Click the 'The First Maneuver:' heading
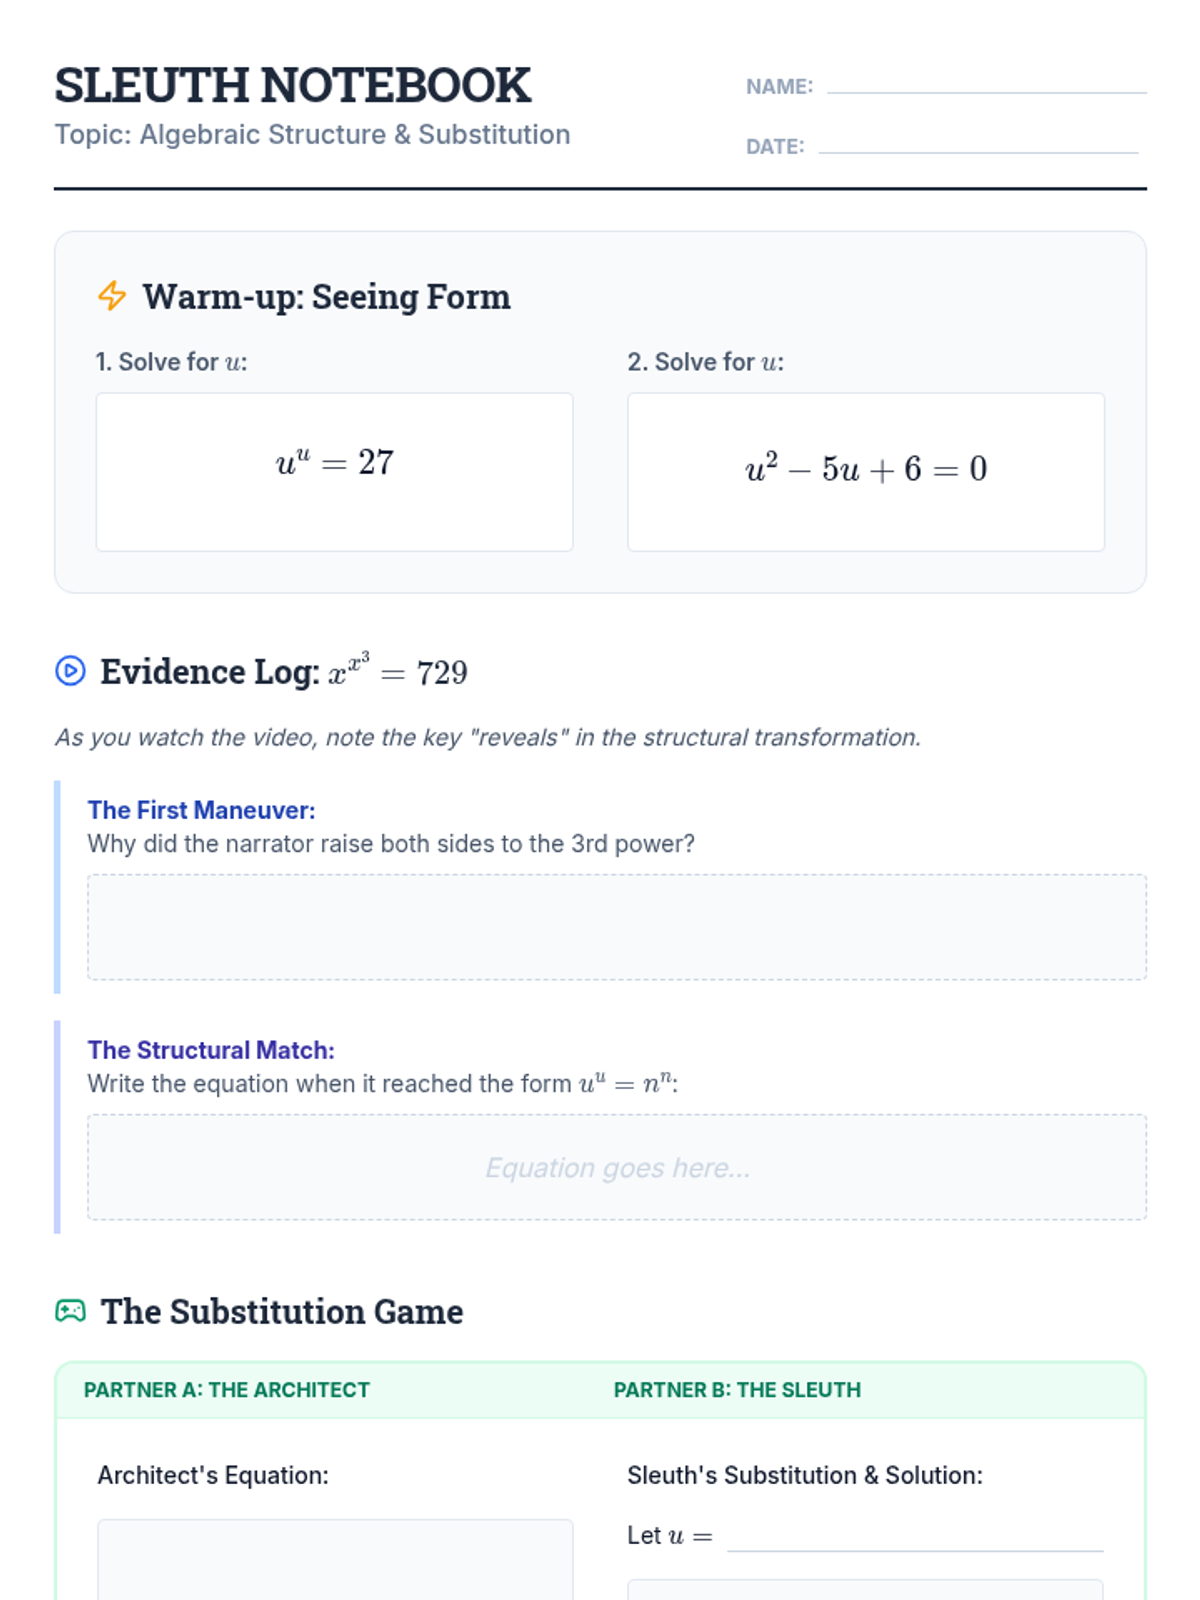Viewport: 1200px width, 1600px height. pos(201,810)
